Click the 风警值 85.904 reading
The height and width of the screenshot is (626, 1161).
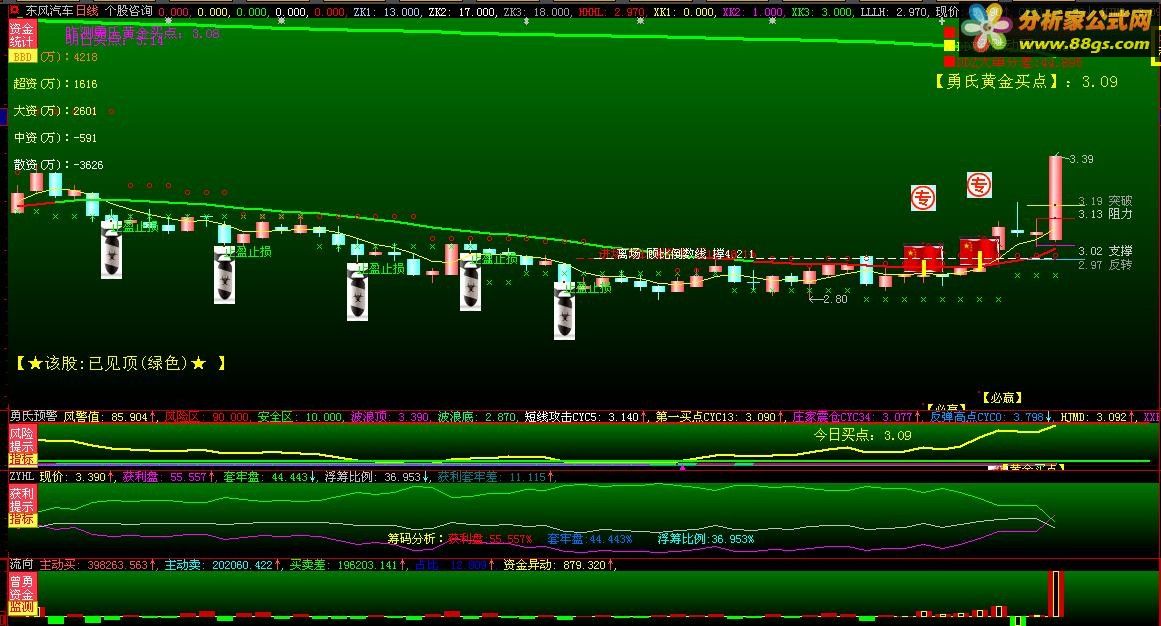pyautogui.click(x=110, y=416)
